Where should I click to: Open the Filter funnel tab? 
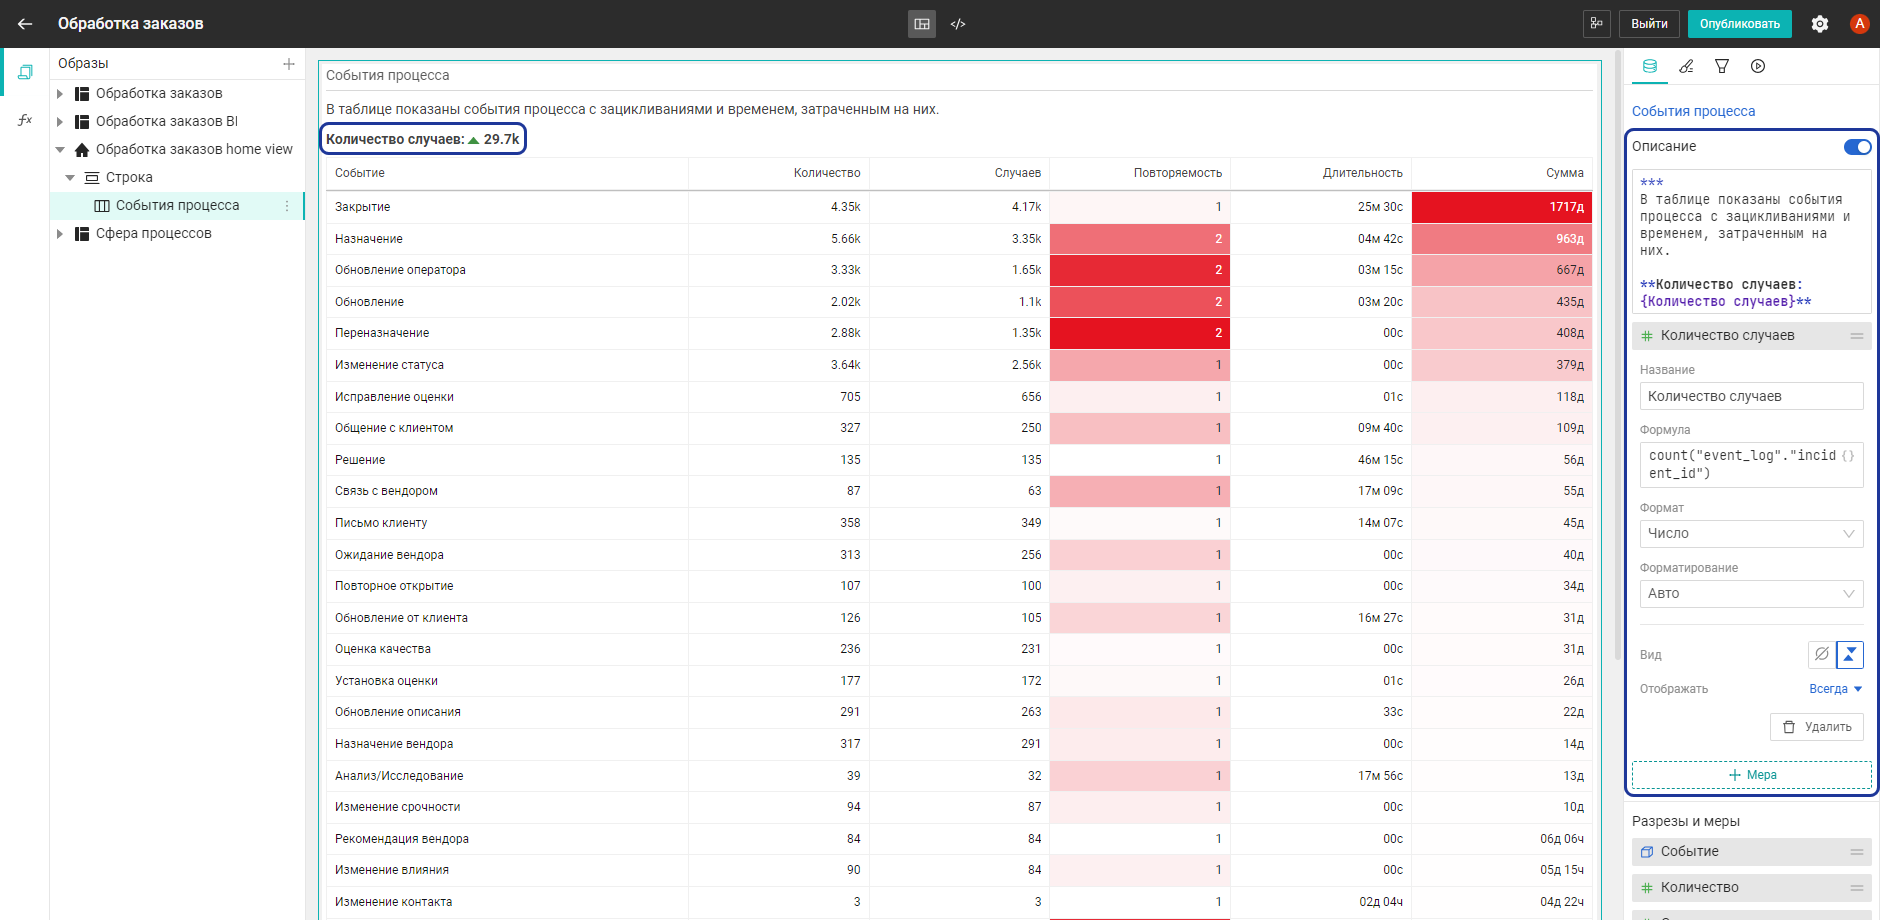tap(1722, 66)
